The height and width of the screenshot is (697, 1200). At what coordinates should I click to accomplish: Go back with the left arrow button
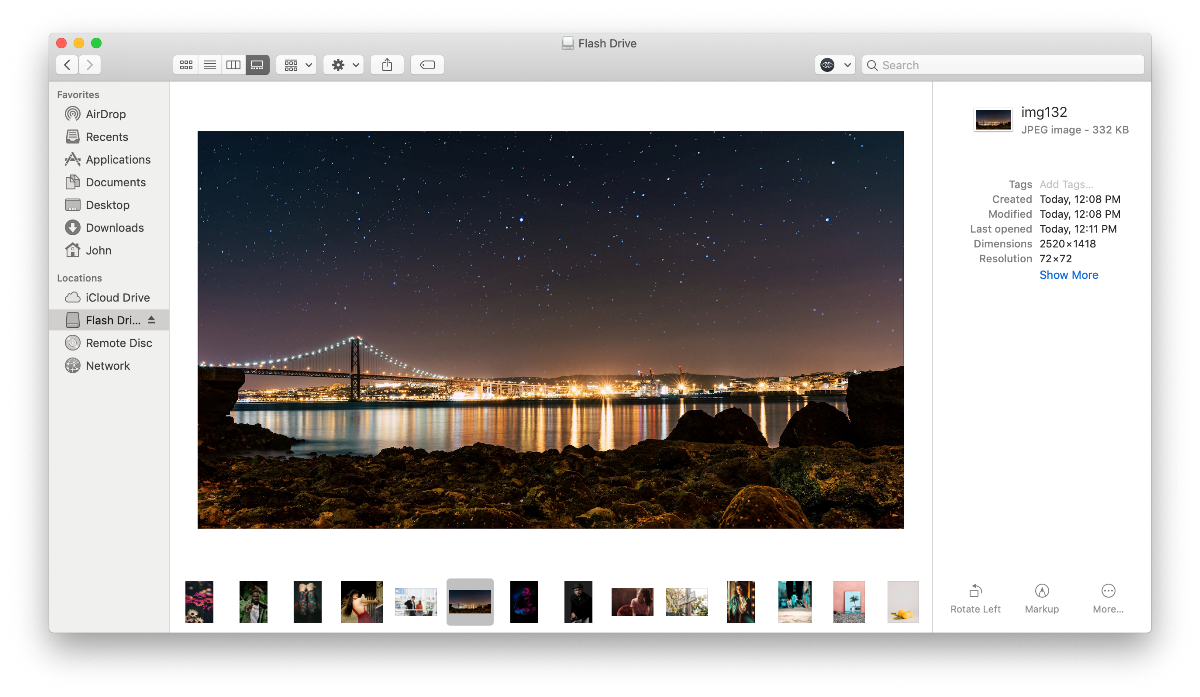coord(67,65)
